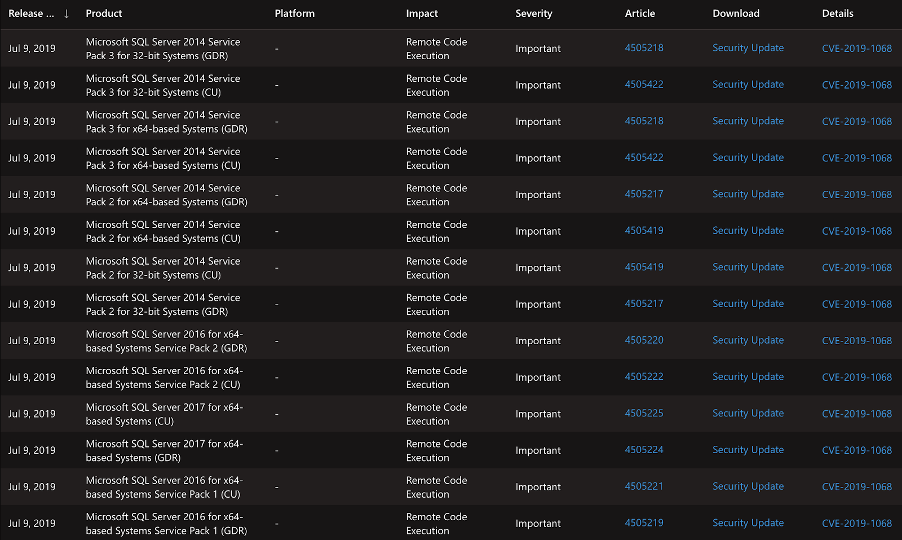Open article 4505422 for SP3 32-bit CU
Screen dimensions: 902x540
[644, 85]
